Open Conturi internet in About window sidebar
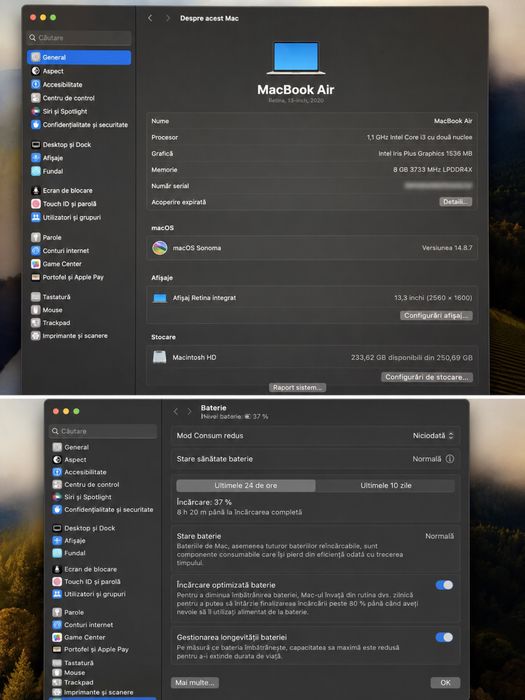Screen dimensions: 525x700 (x=60, y=250)
